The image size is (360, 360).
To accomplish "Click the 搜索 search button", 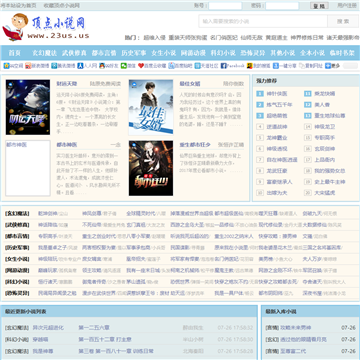I will [x=343, y=21].
